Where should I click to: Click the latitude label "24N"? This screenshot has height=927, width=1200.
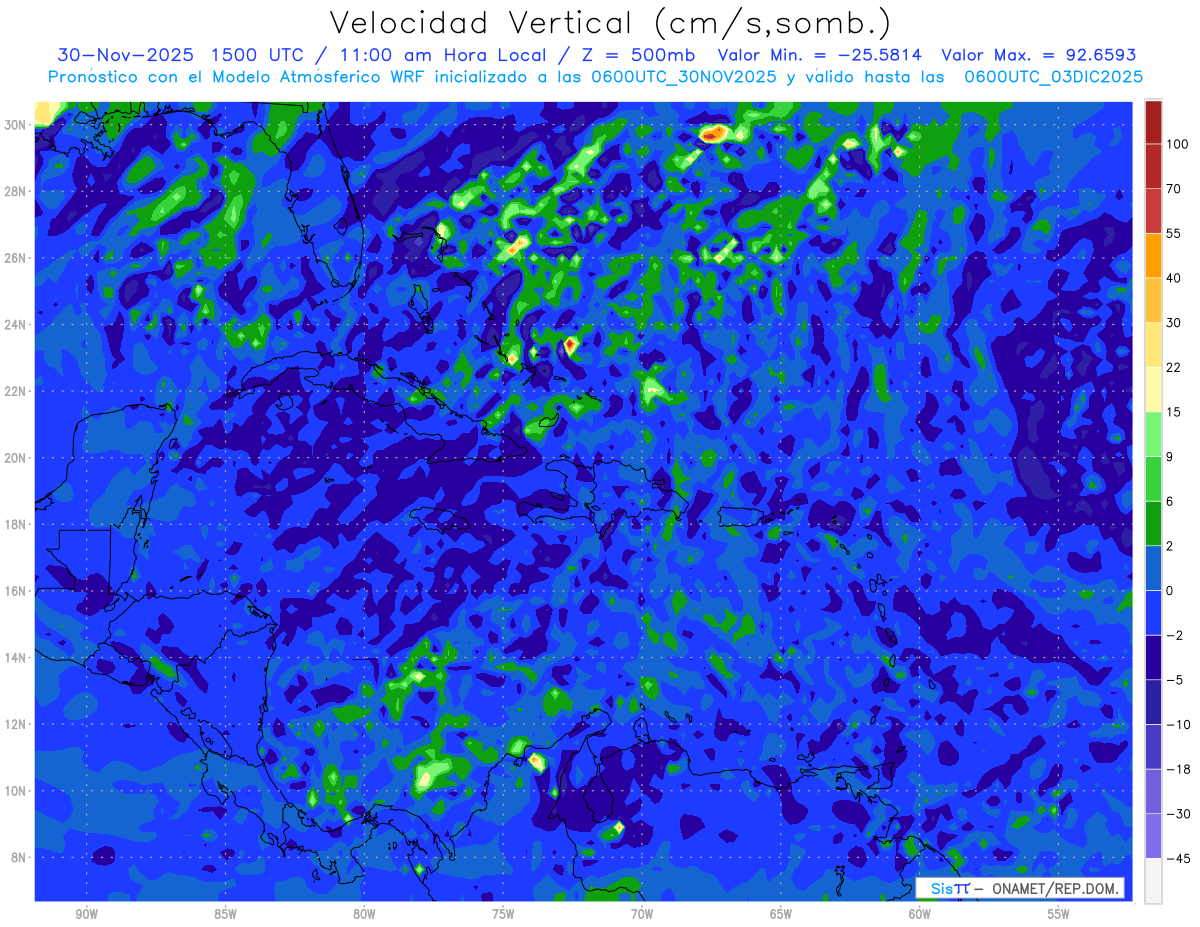pos(15,325)
